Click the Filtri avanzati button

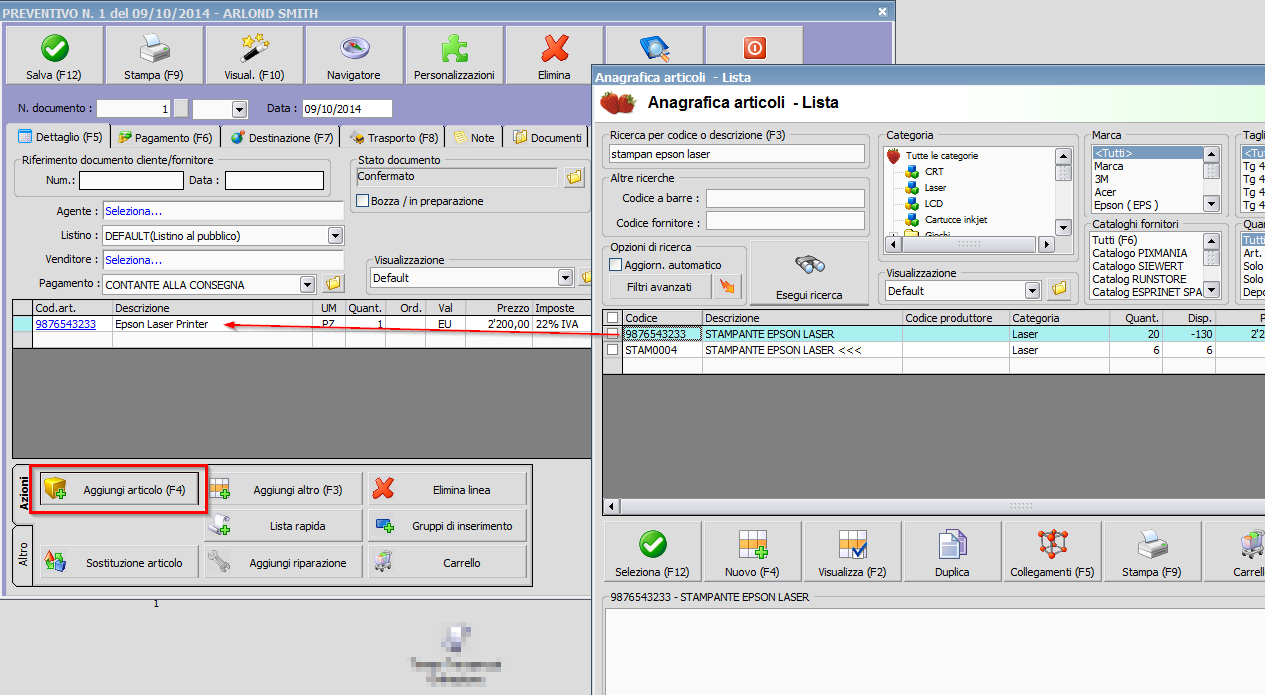pyautogui.click(x=661, y=287)
